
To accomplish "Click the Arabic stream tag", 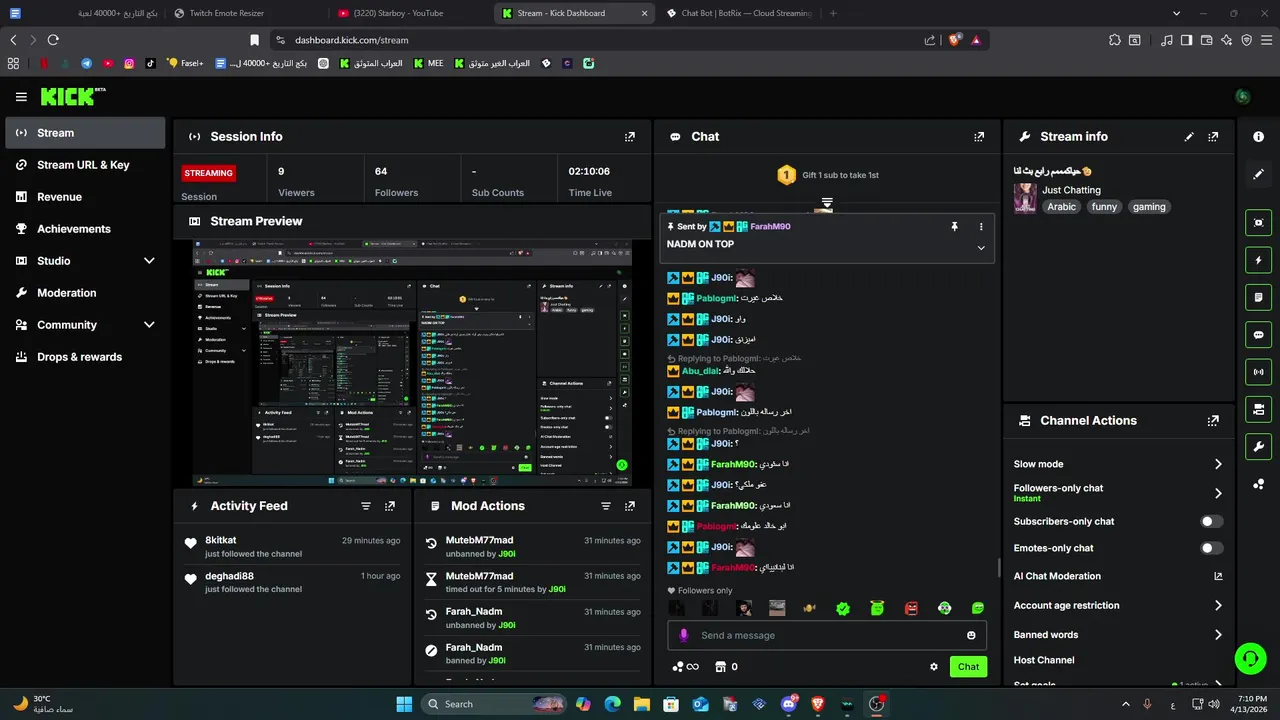I will pos(1062,207).
